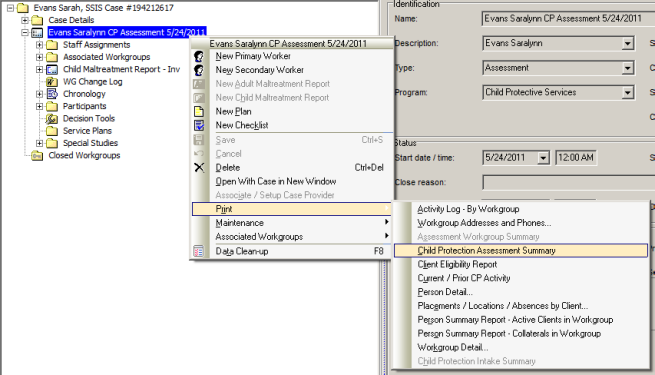Choose New Checklist from context menu
The height and width of the screenshot is (375, 655).
pos(292,125)
